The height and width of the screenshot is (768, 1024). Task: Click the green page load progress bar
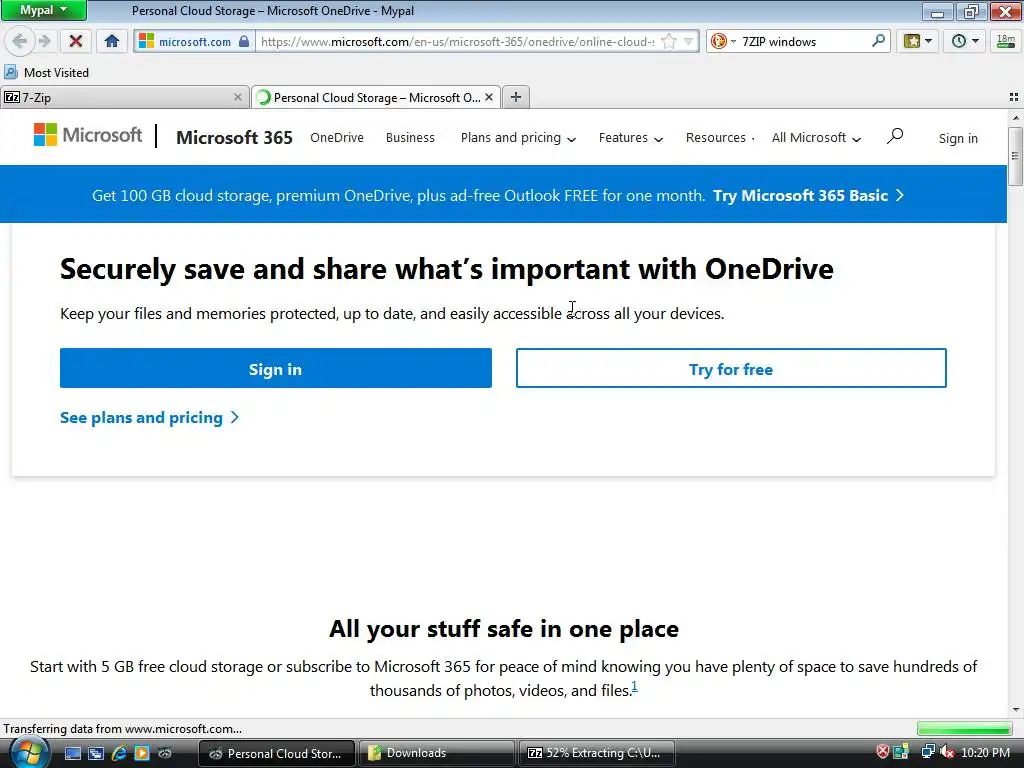pos(965,728)
